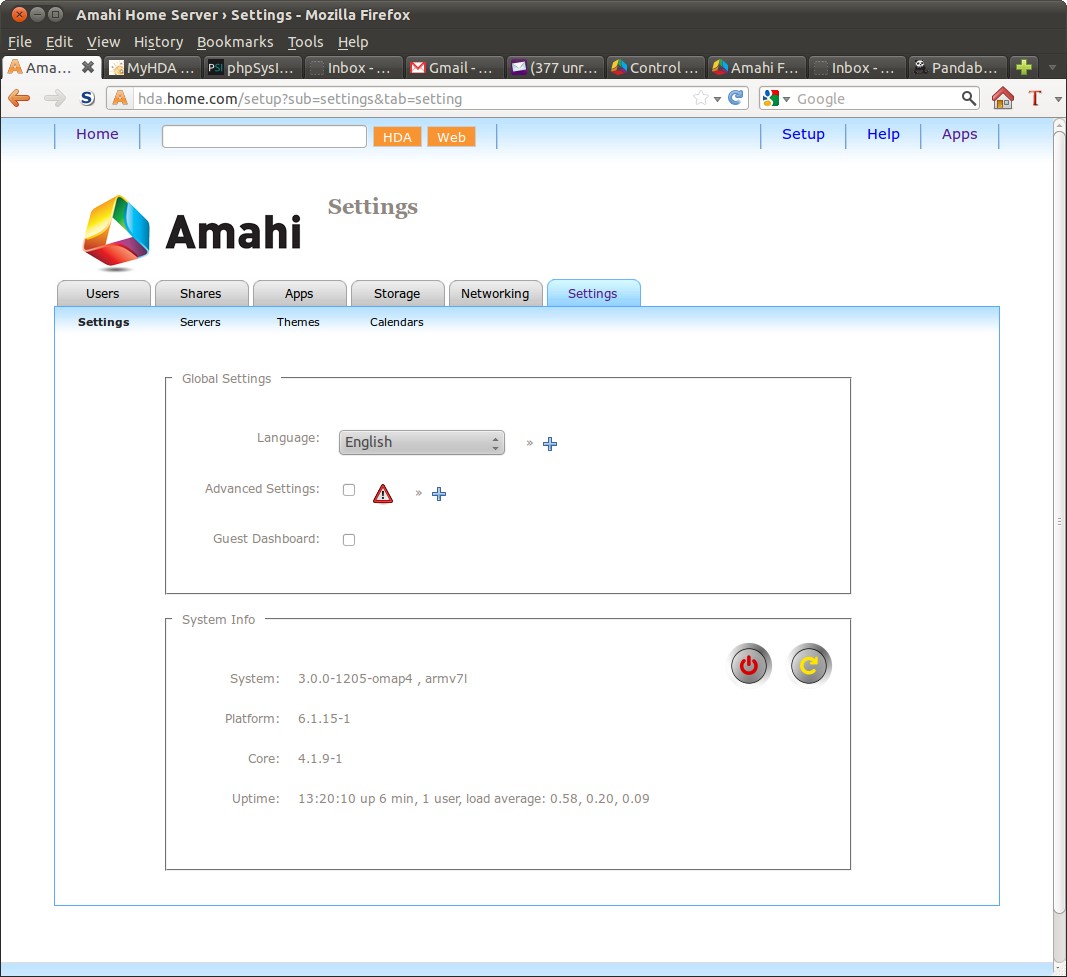Click the browser forward arrow
The image size is (1067, 977).
tap(54, 99)
